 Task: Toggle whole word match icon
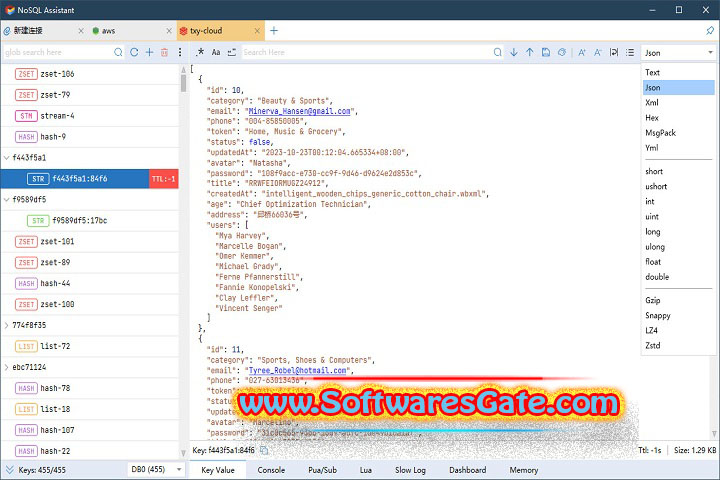[x=232, y=52]
